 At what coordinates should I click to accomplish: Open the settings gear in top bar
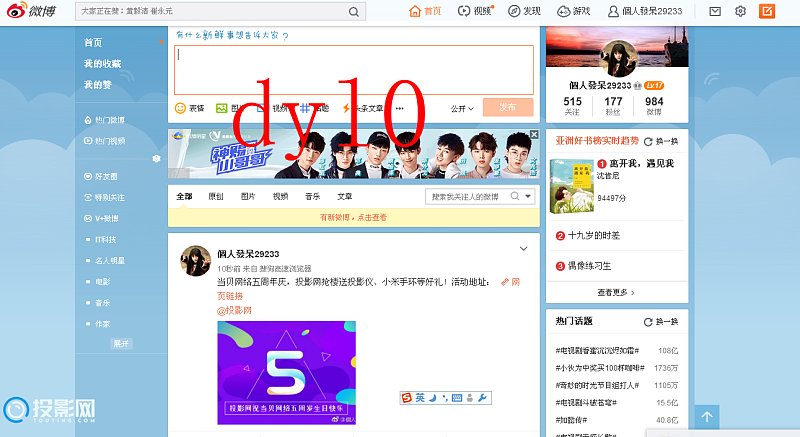coord(740,11)
